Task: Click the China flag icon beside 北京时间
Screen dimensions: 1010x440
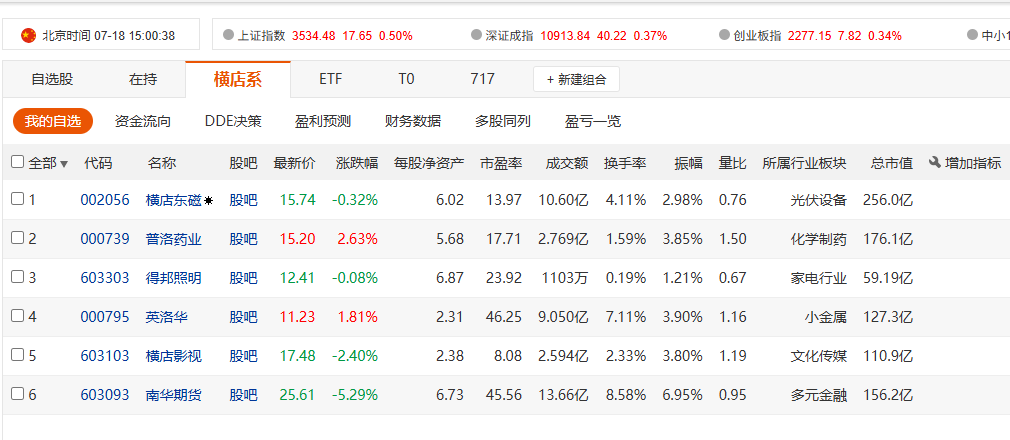Action: coord(28,35)
